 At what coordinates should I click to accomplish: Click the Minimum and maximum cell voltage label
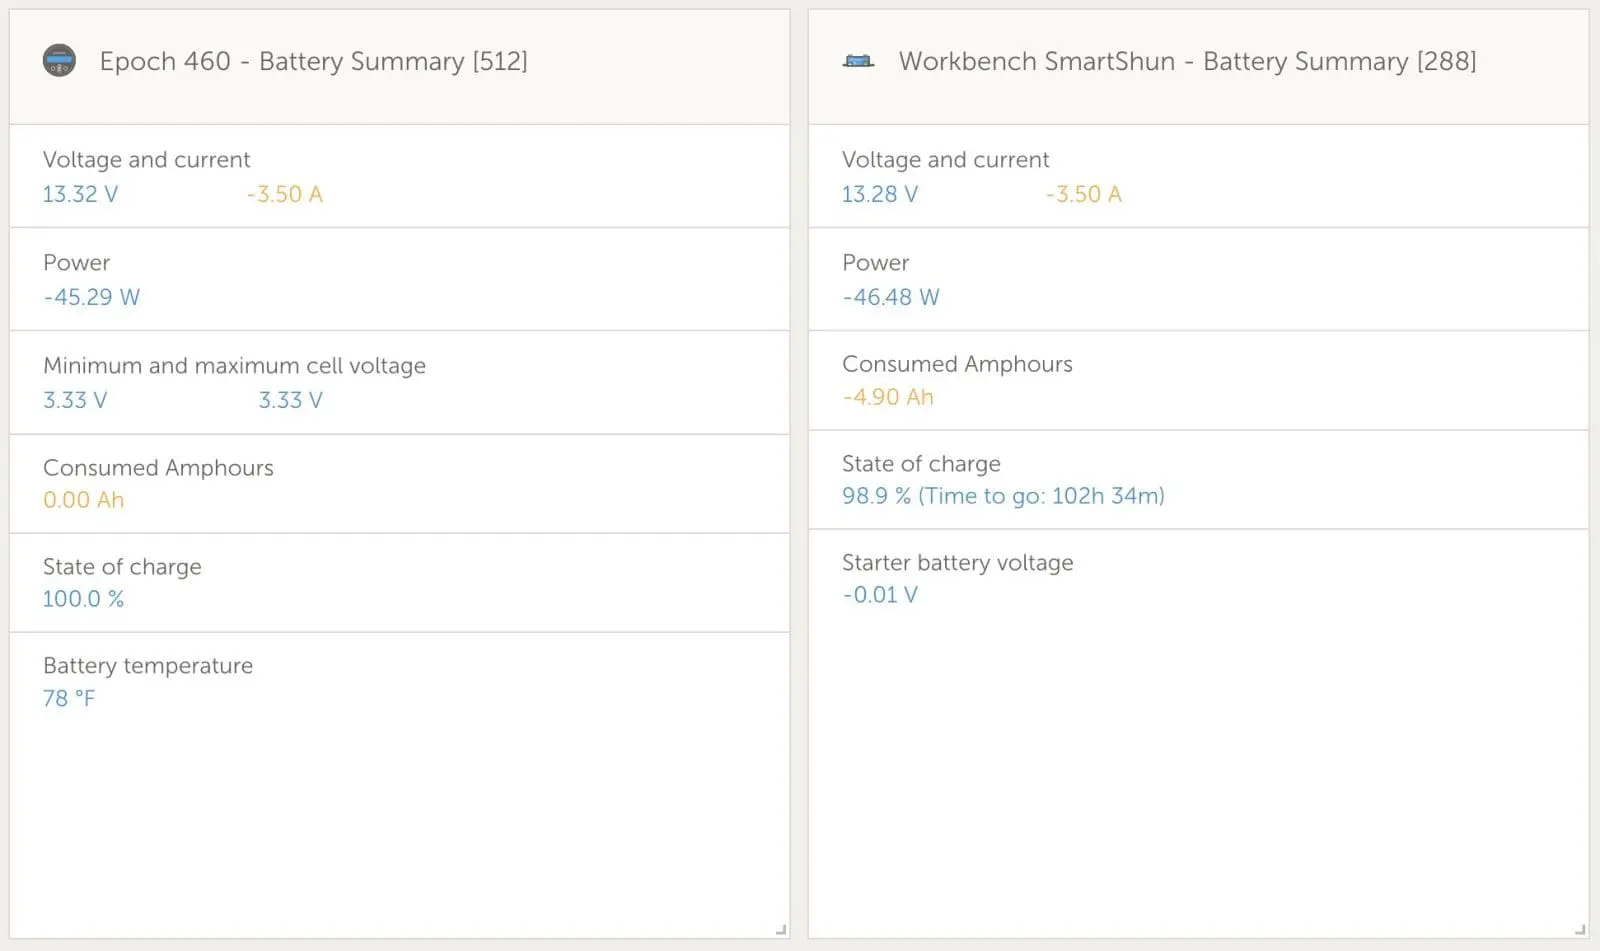[x=234, y=366]
